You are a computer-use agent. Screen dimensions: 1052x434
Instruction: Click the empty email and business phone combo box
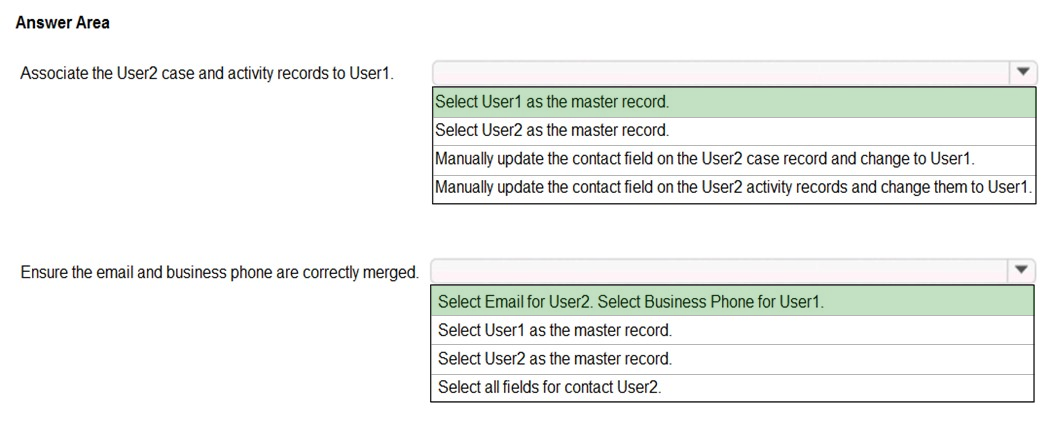point(720,270)
